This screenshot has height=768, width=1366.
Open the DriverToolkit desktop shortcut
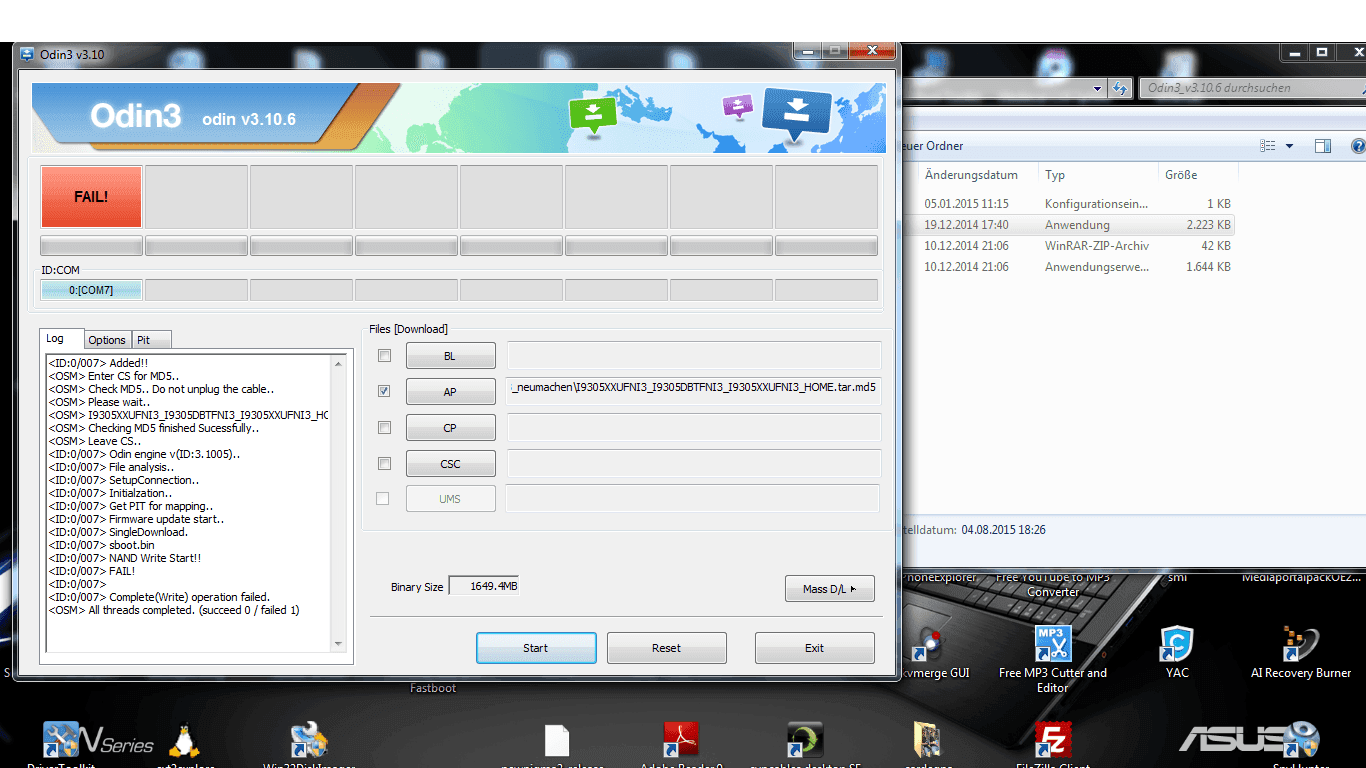[60, 745]
